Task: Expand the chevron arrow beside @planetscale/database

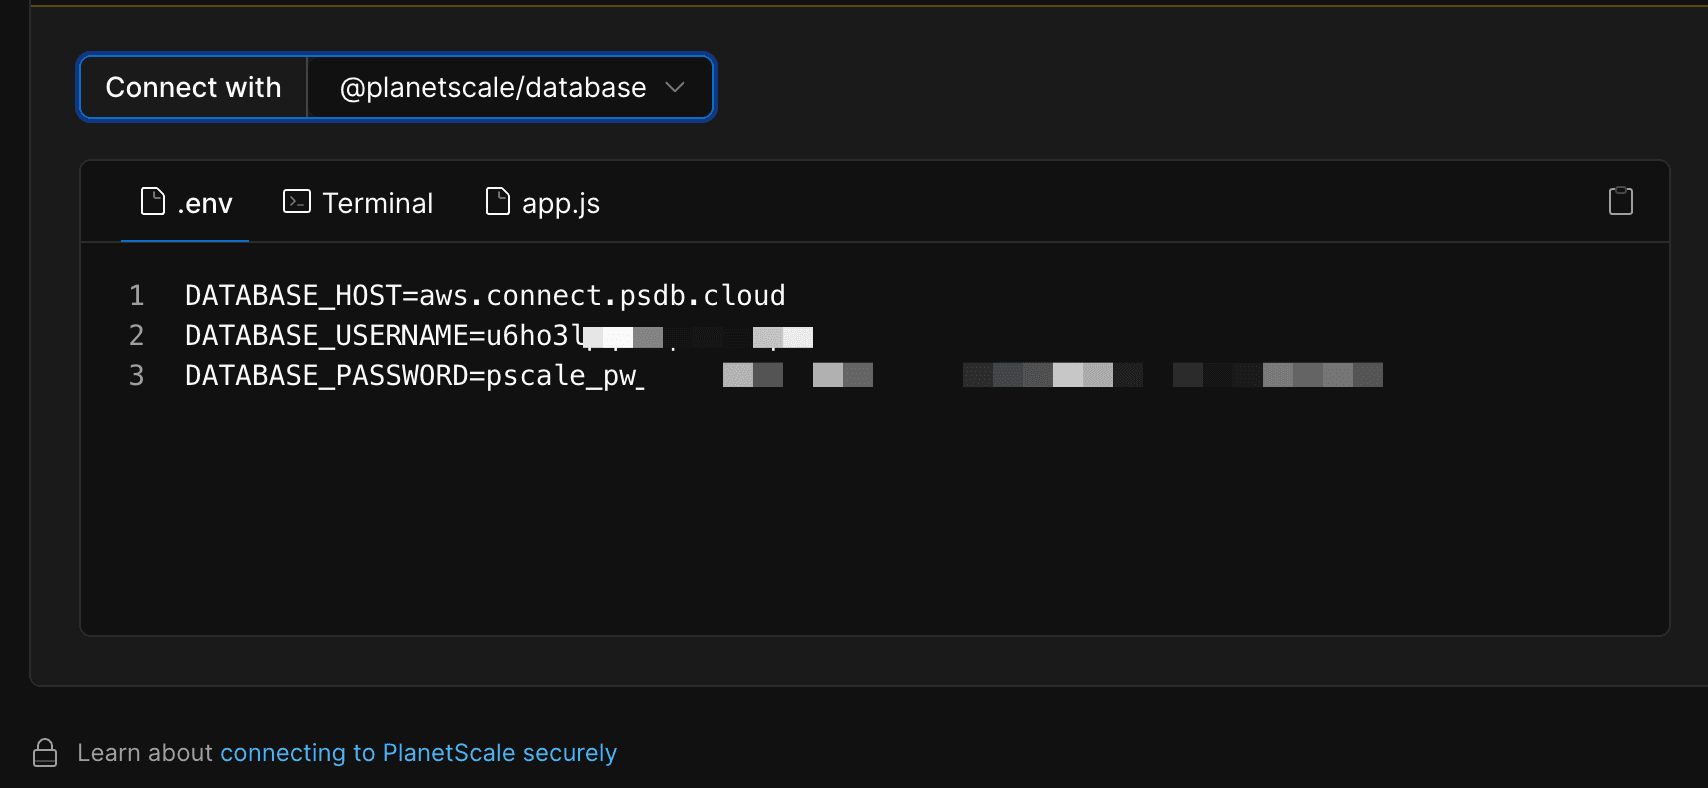Action: click(x=675, y=88)
